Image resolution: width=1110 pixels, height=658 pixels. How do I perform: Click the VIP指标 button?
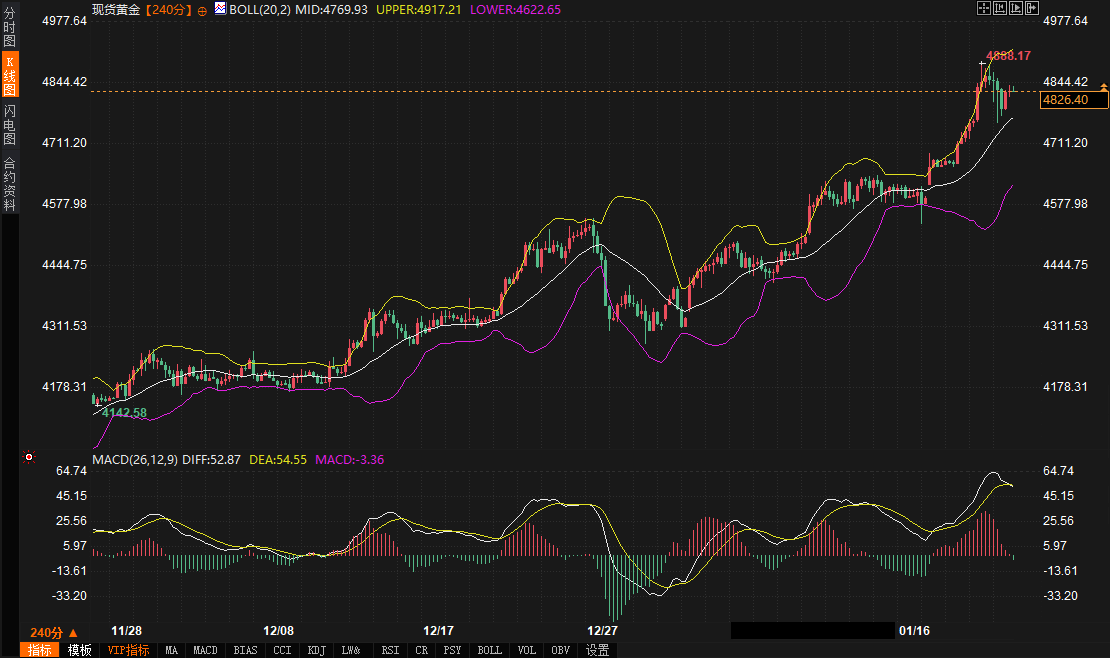point(128,650)
